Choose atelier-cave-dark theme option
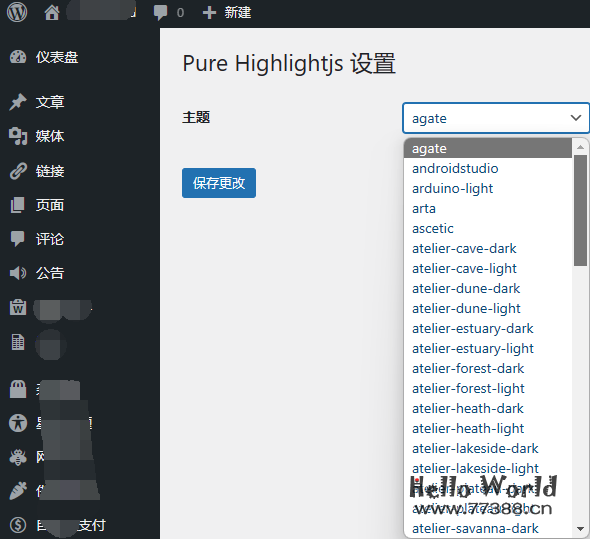The width and height of the screenshot is (590, 539). (488, 248)
